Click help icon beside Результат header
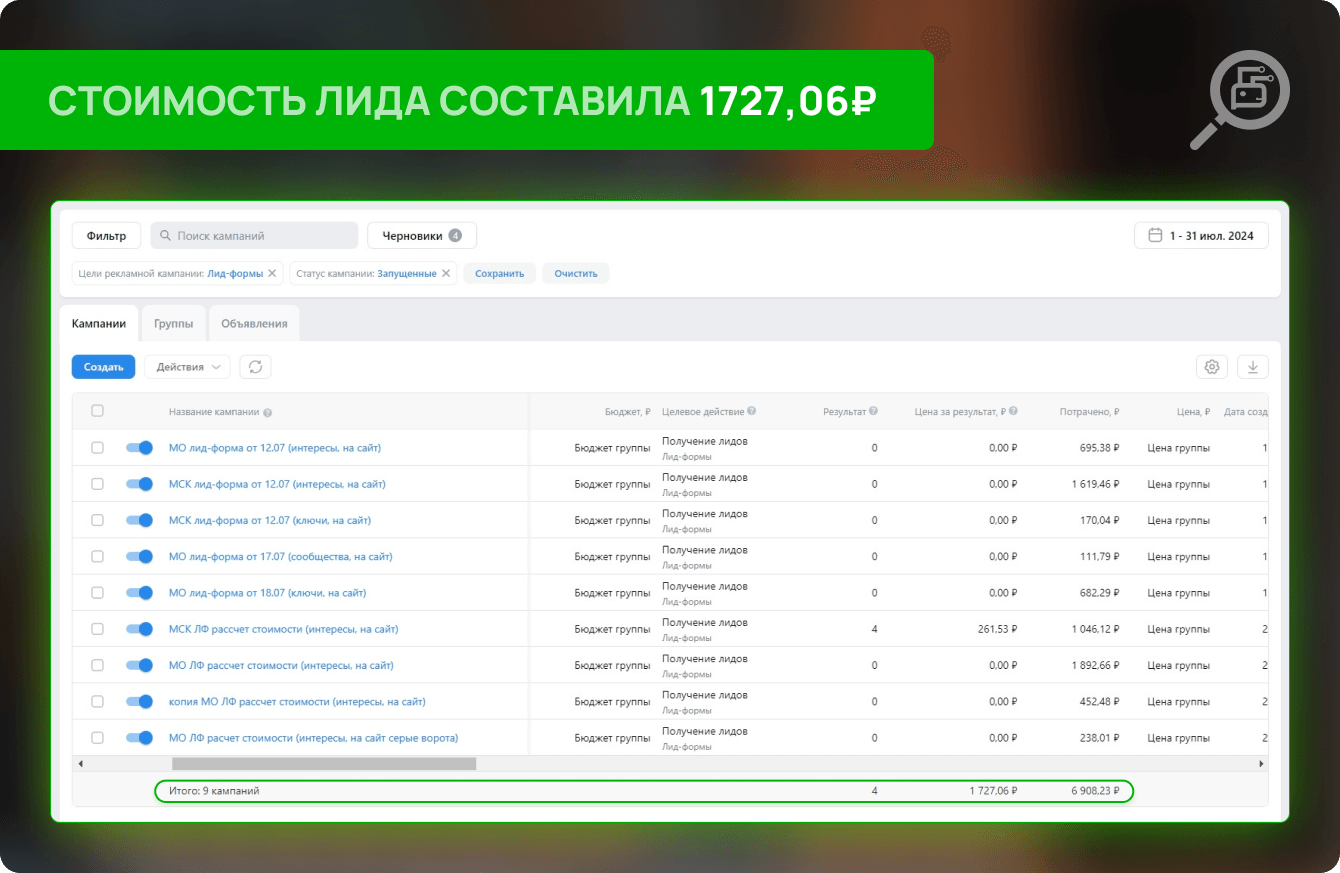The image size is (1340, 873). click(873, 411)
